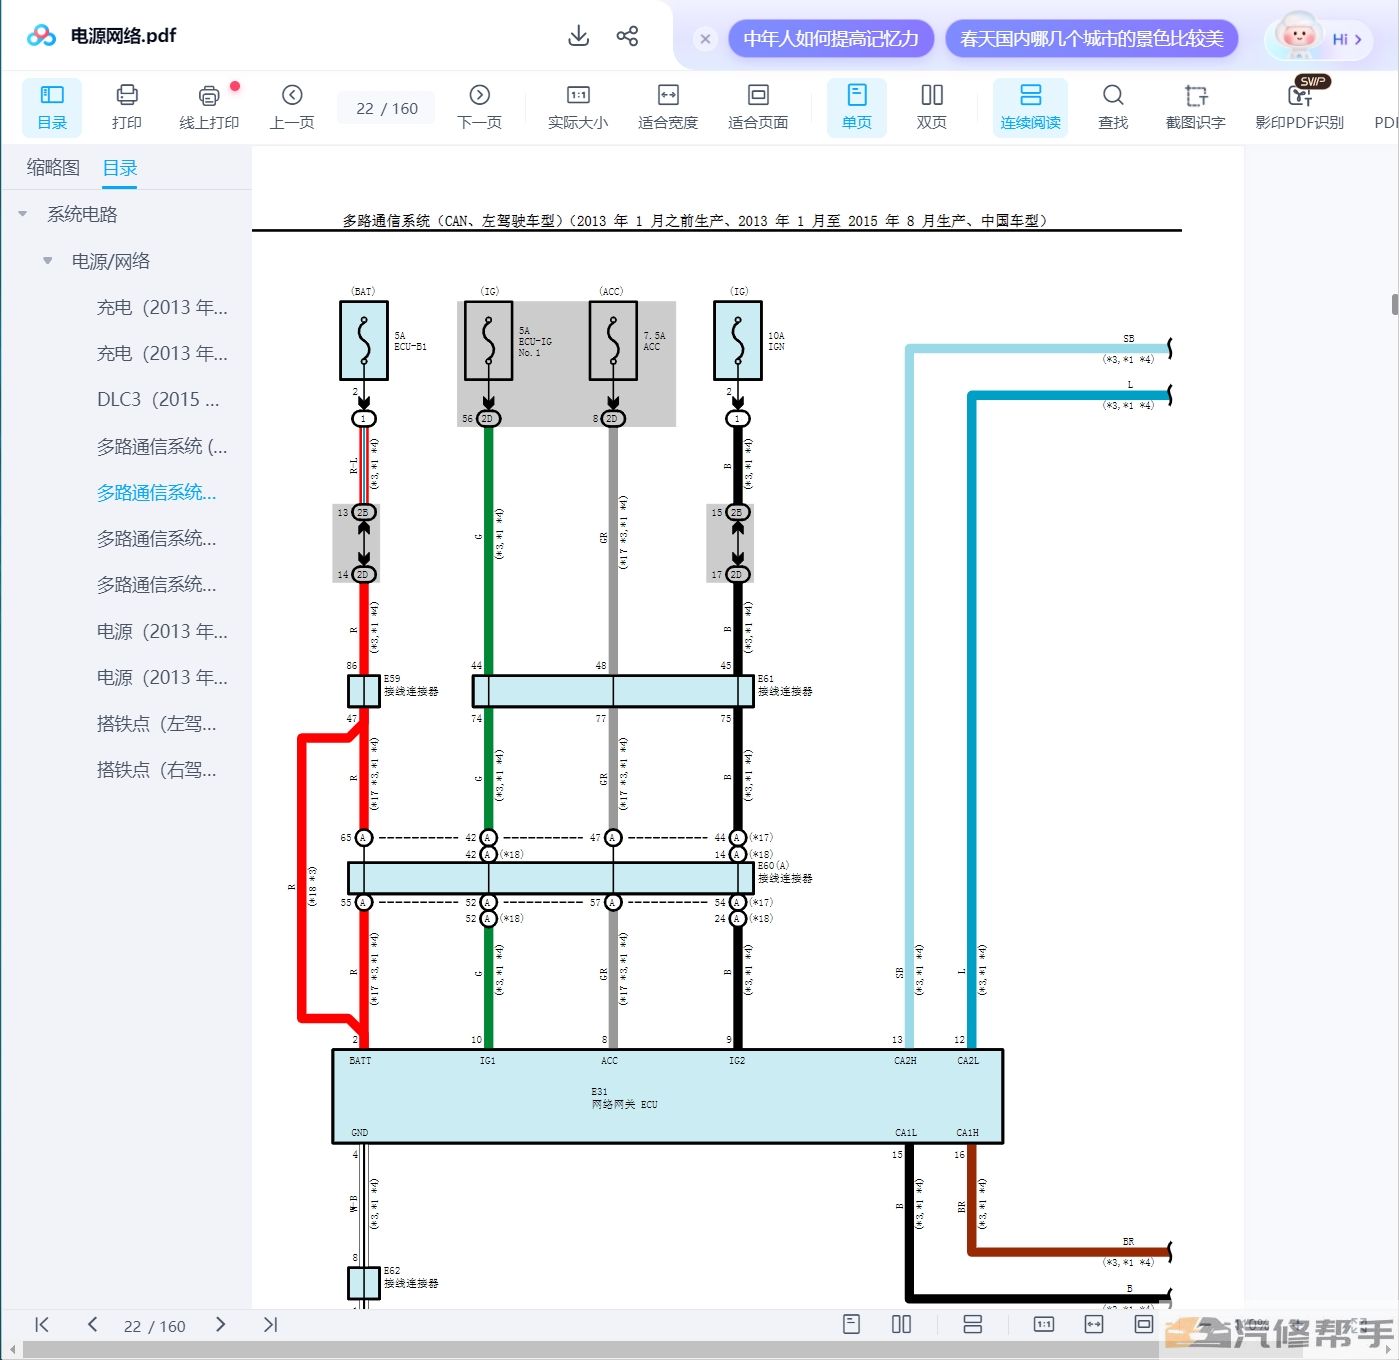Open 搭铁点 (右驾... outline entry
Viewport: 1399px width, 1360px height.
coord(156,769)
